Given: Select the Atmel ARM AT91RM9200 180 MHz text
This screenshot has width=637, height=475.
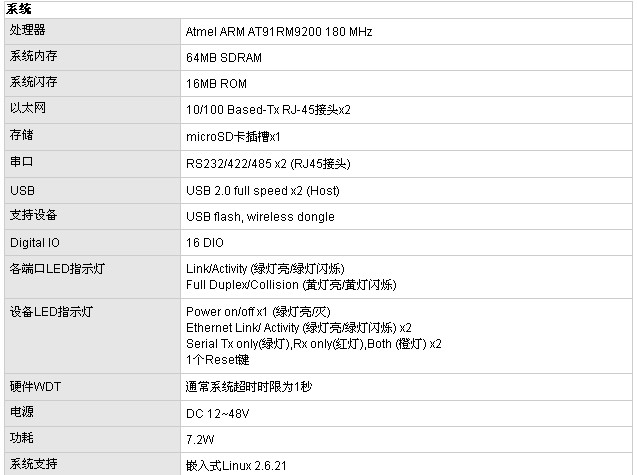Looking at the screenshot, I should pos(279,32).
